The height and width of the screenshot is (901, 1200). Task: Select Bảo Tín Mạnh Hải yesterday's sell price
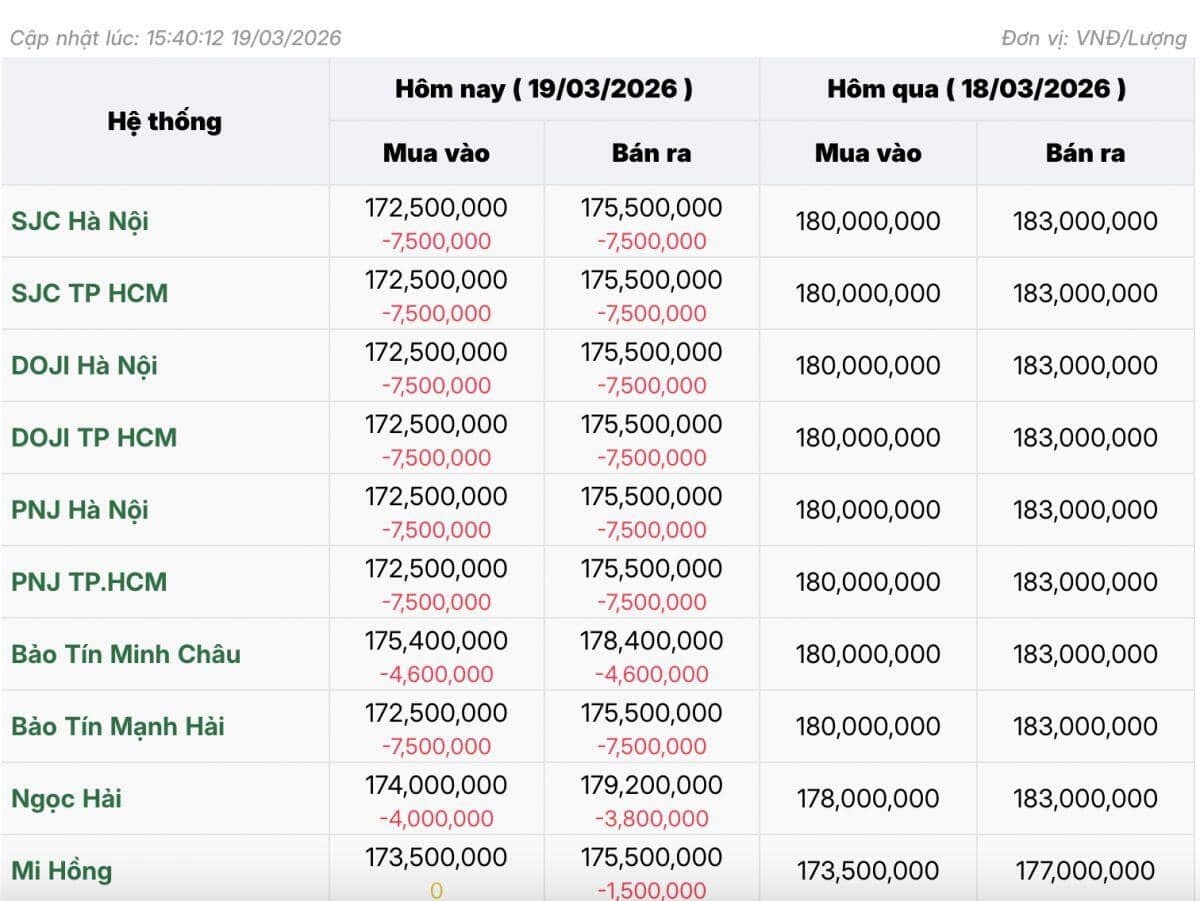point(1086,726)
